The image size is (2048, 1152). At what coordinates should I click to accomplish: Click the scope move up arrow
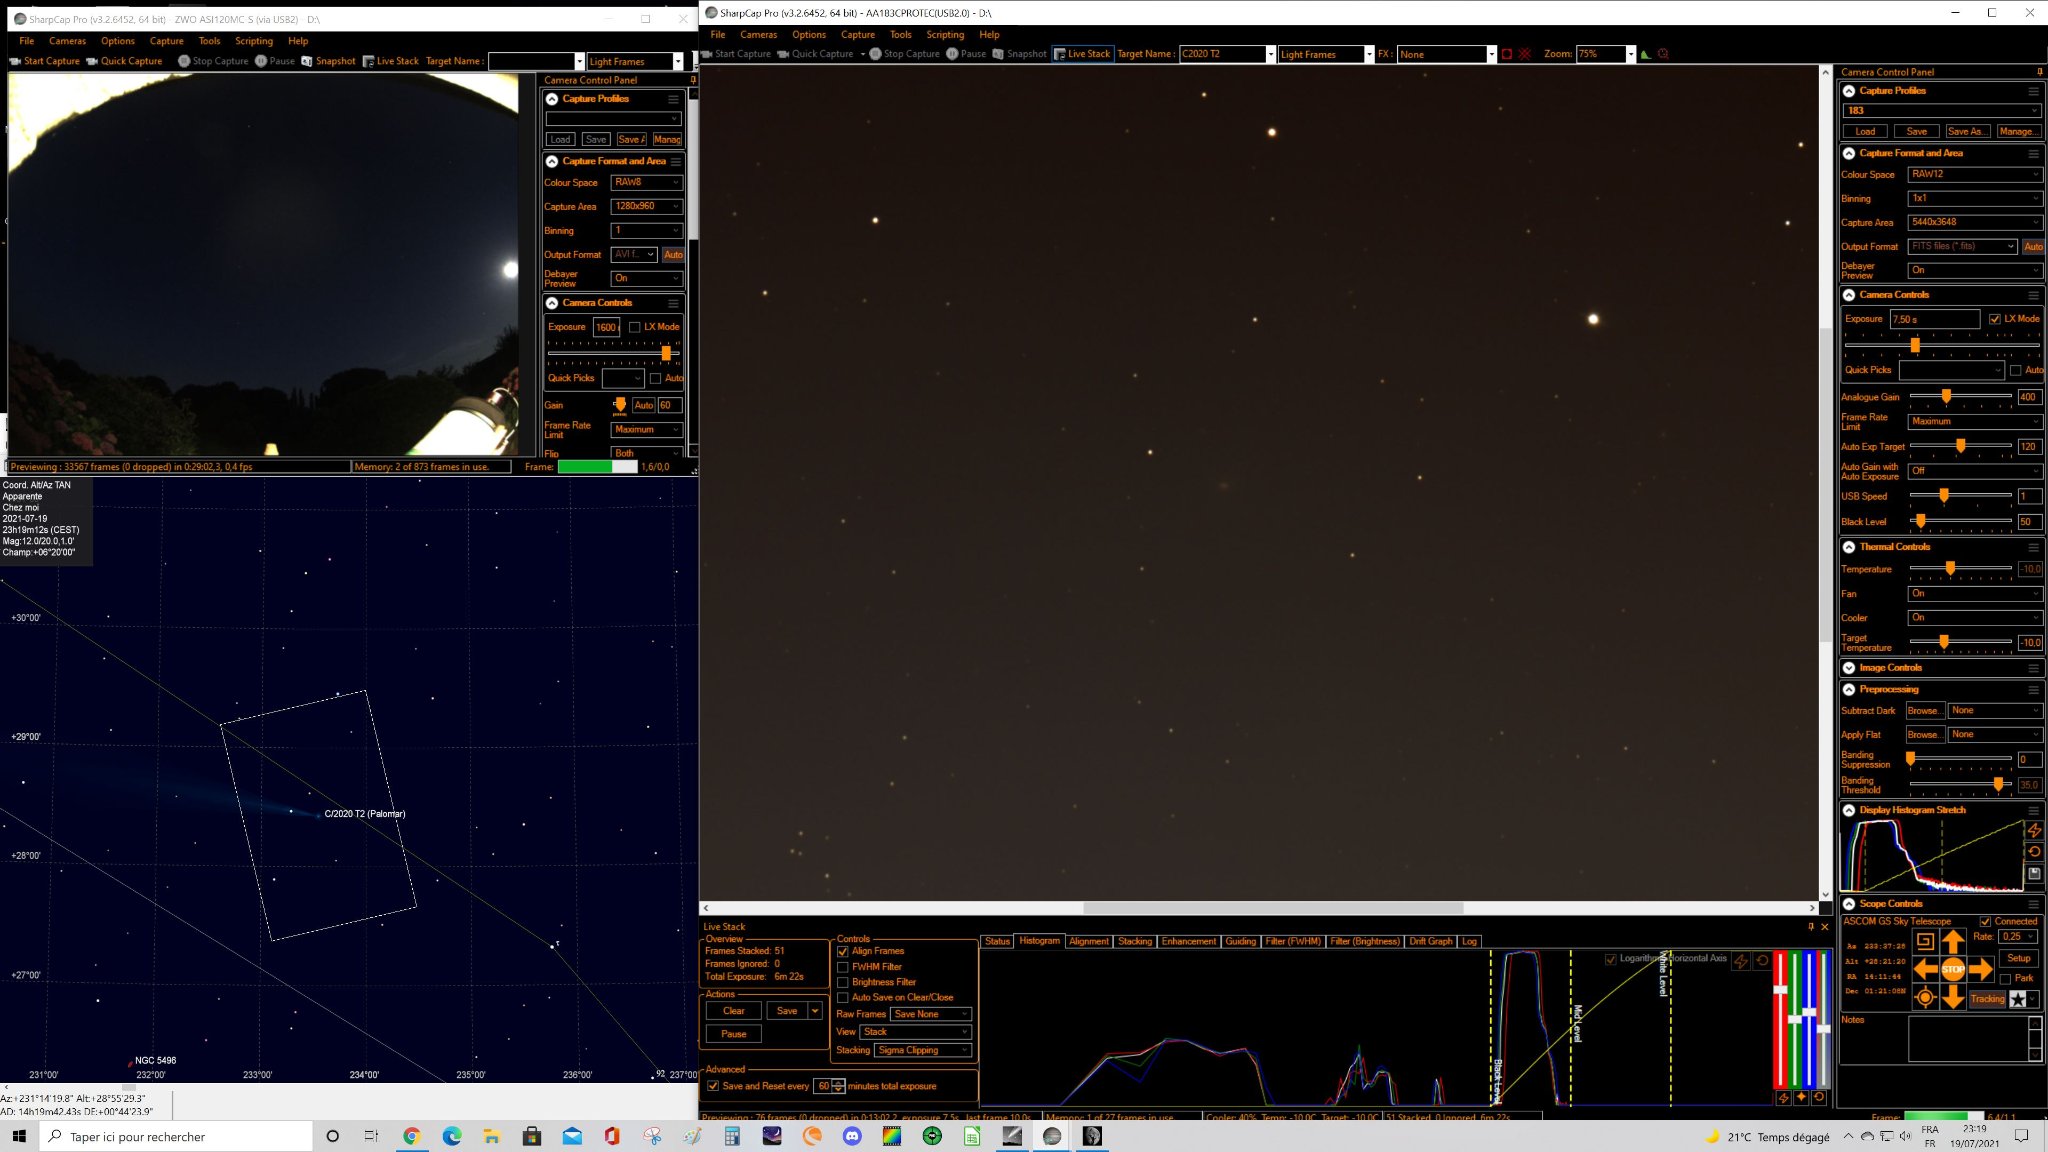pos(1952,941)
